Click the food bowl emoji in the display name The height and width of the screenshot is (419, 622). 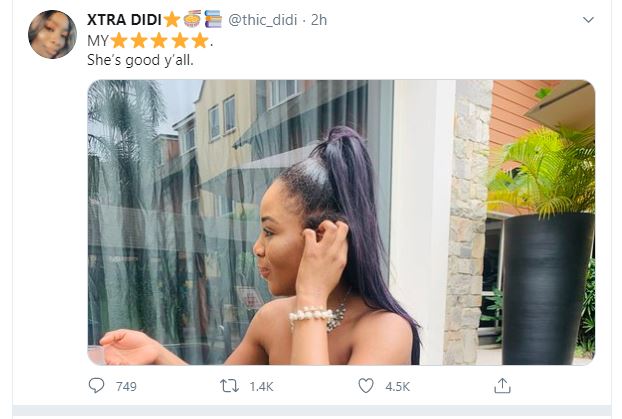[192, 21]
